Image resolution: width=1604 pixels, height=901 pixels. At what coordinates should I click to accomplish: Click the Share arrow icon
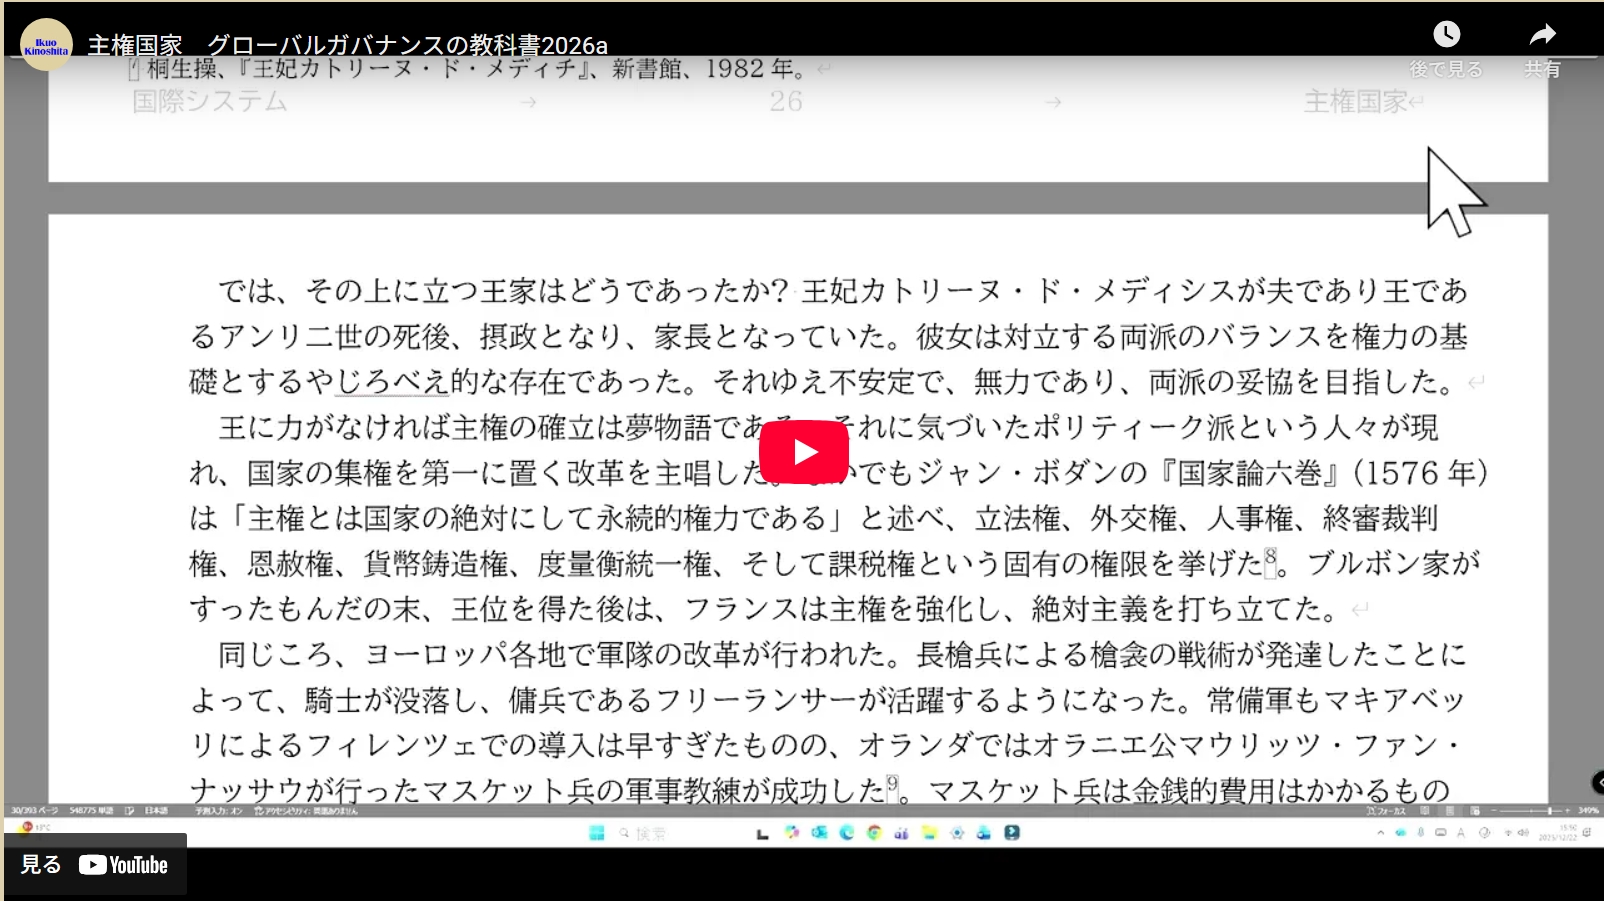(x=1542, y=35)
